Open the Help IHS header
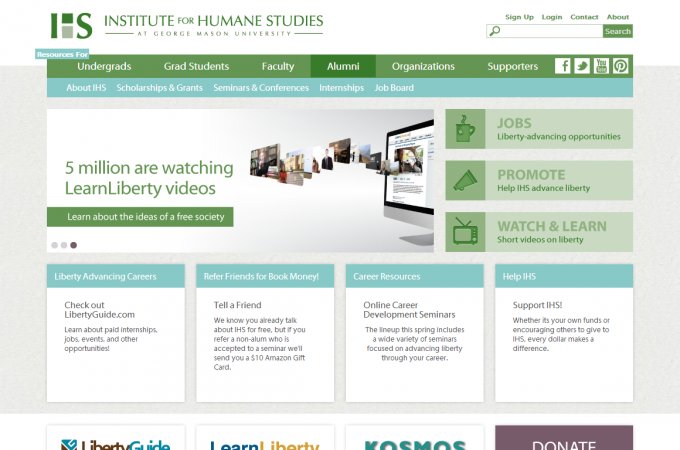The width and height of the screenshot is (680, 450). click(x=564, y=276)
